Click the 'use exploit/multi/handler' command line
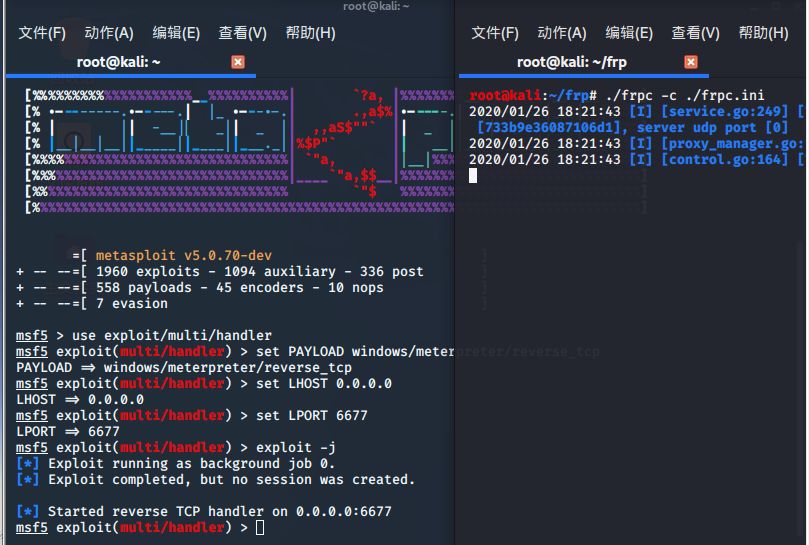Screen dimensions: 809x545 pyautogui.click(x=144, y=335)
